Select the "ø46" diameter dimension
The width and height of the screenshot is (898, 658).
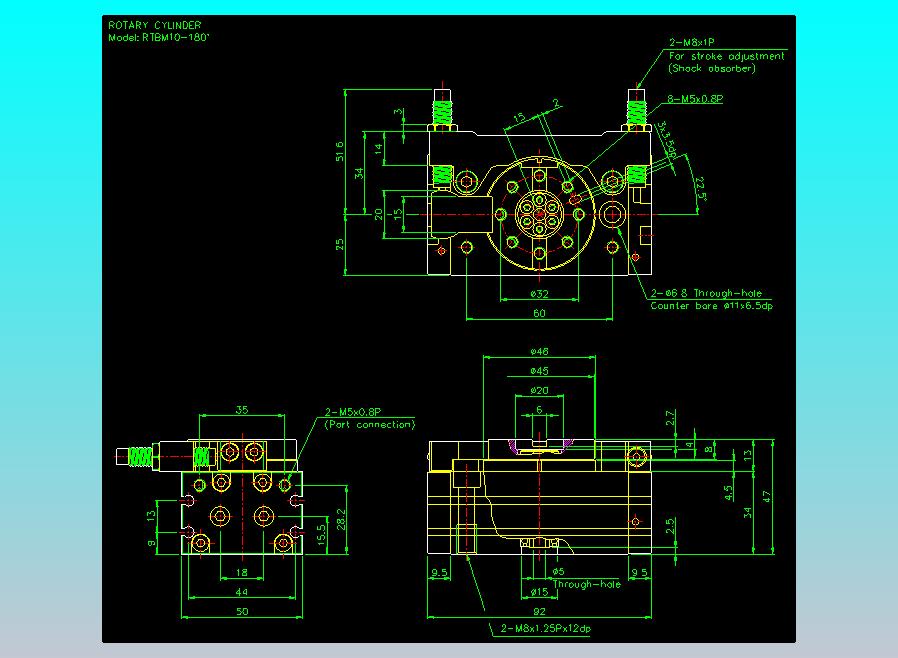539,352
